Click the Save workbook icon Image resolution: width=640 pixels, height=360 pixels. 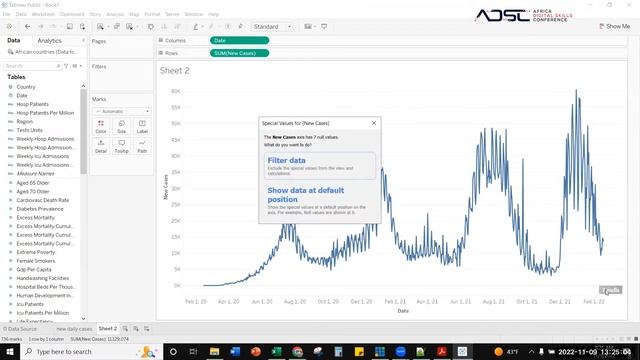[x=69, y=27]
